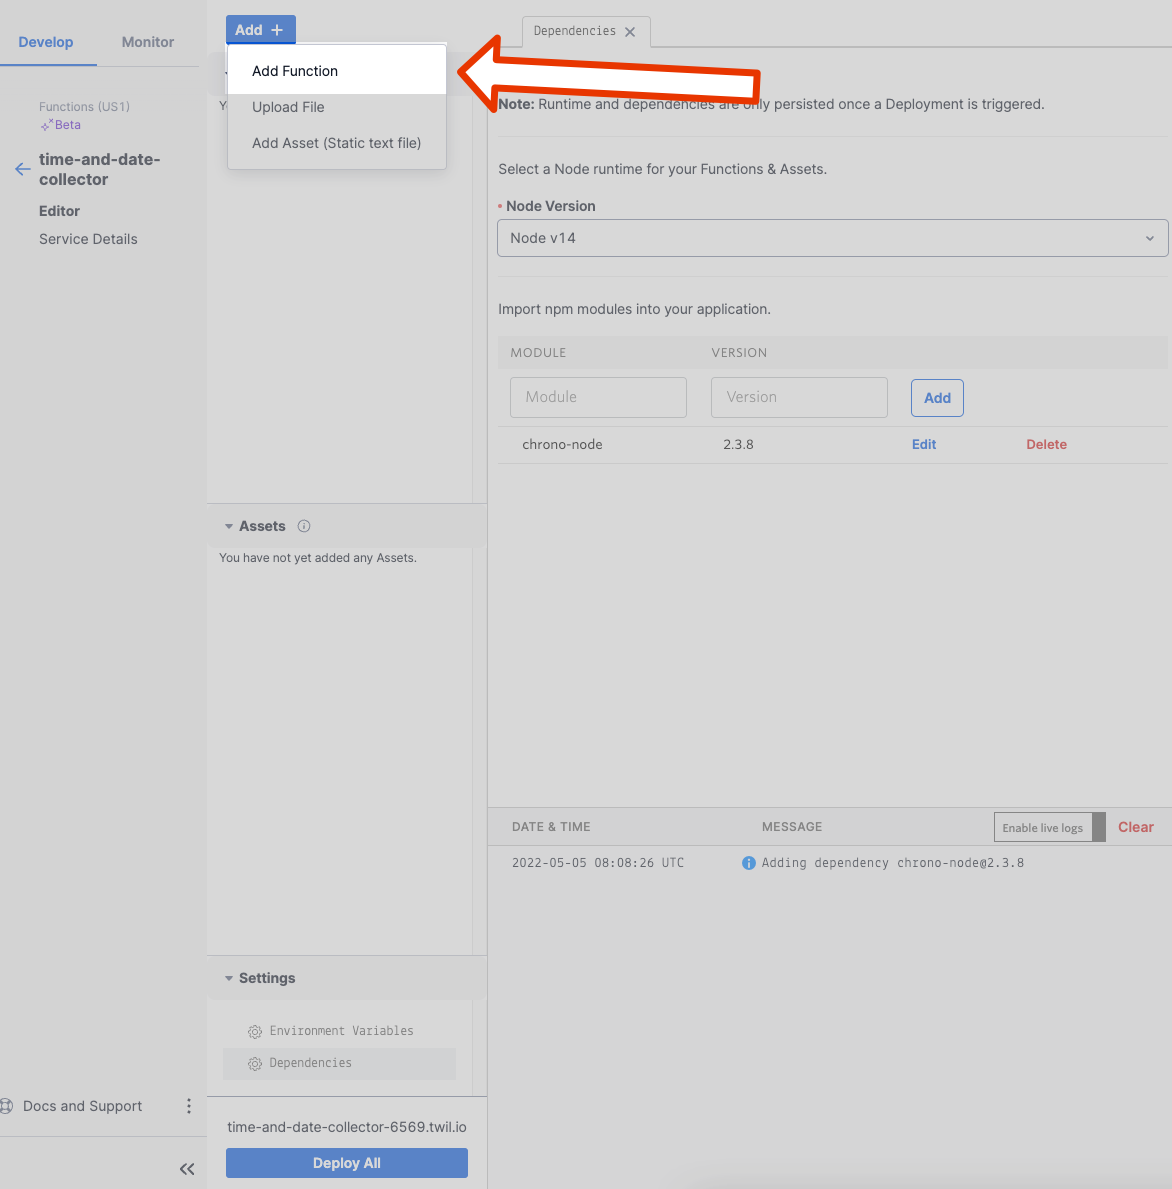This screenshot has width=1172, height=1189.
Task: Close the Dependencies tab with X
Action: [x=630, y=32]
